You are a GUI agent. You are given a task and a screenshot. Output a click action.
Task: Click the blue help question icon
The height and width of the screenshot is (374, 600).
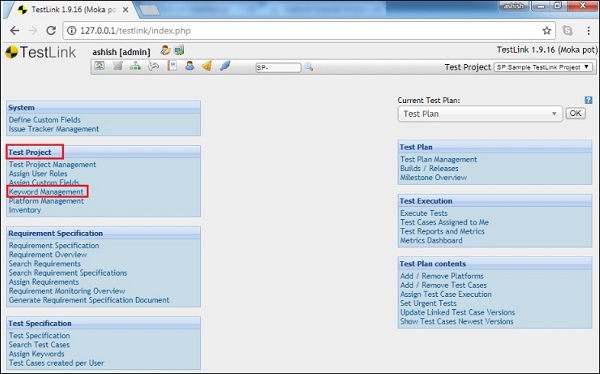click(x=589, y=100)
